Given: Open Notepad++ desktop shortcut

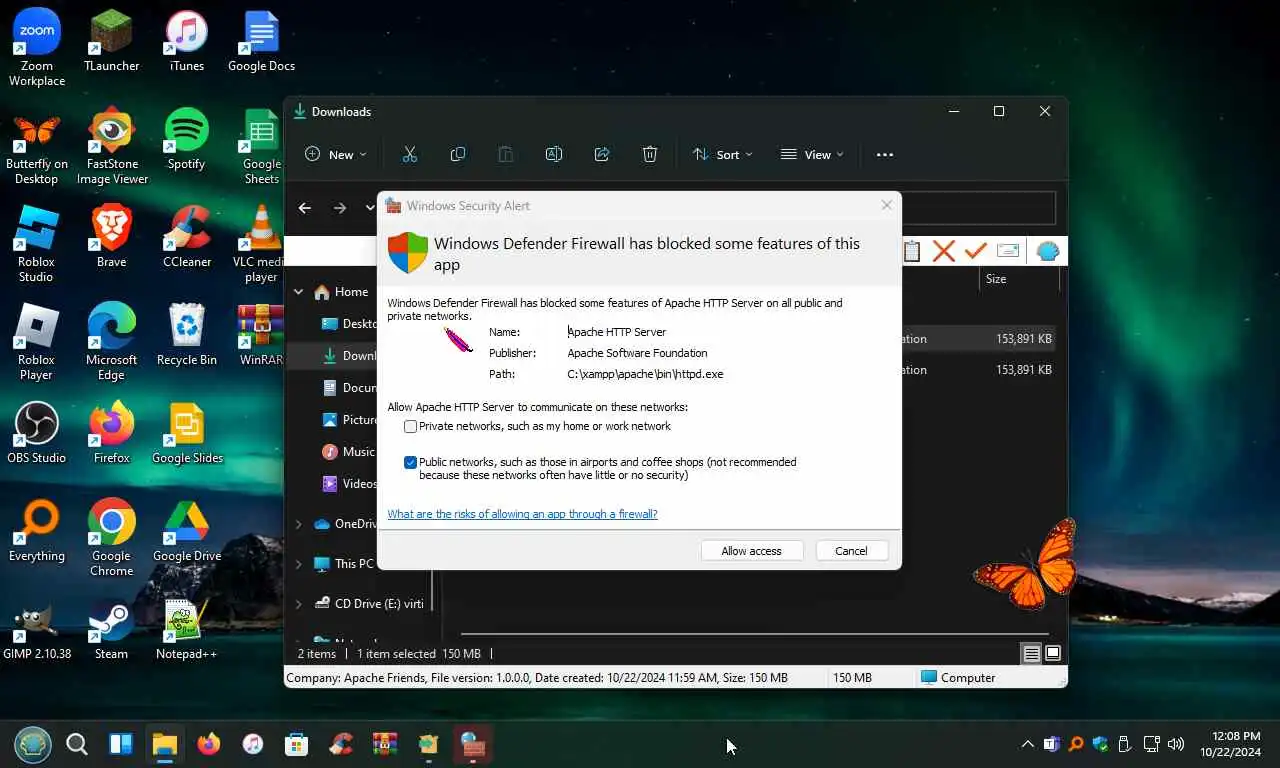Looking at the screenshot, I should pyautogui.click(x=186, y=629).
